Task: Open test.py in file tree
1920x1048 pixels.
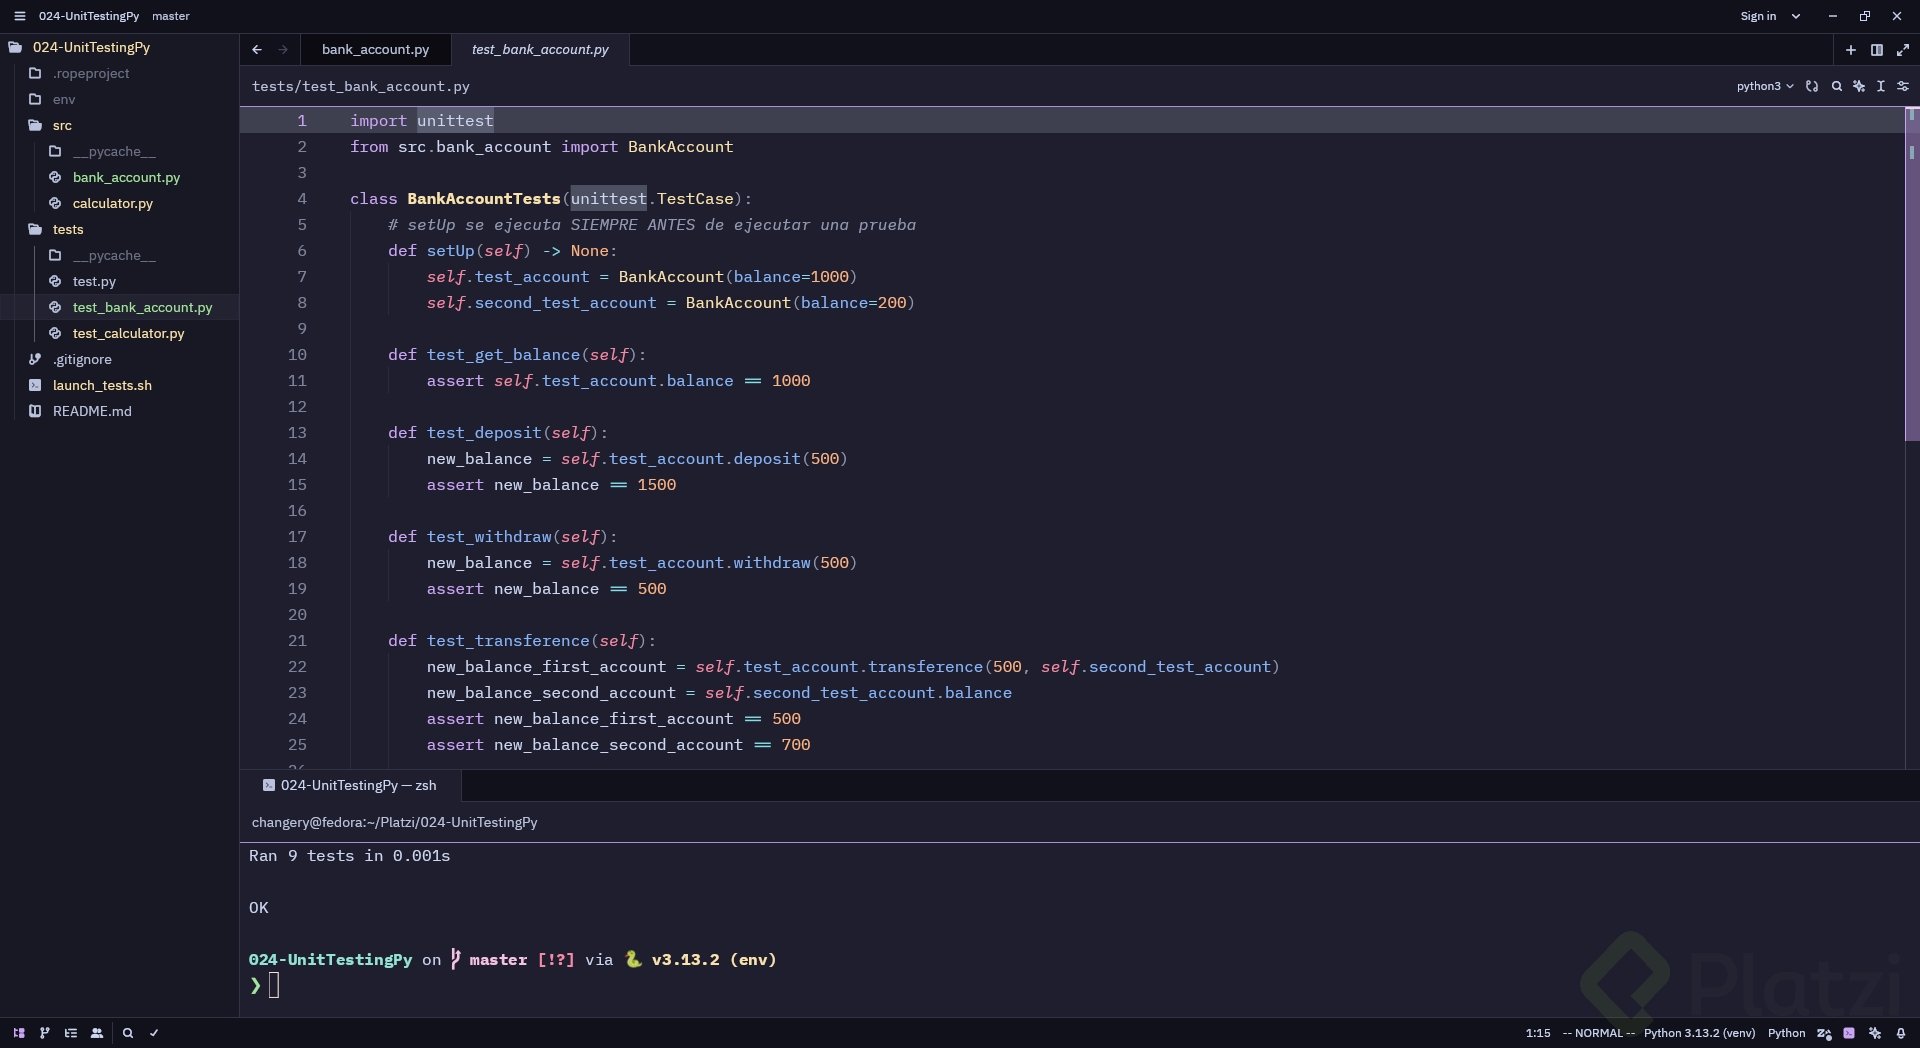Action: tap(94, 281)
